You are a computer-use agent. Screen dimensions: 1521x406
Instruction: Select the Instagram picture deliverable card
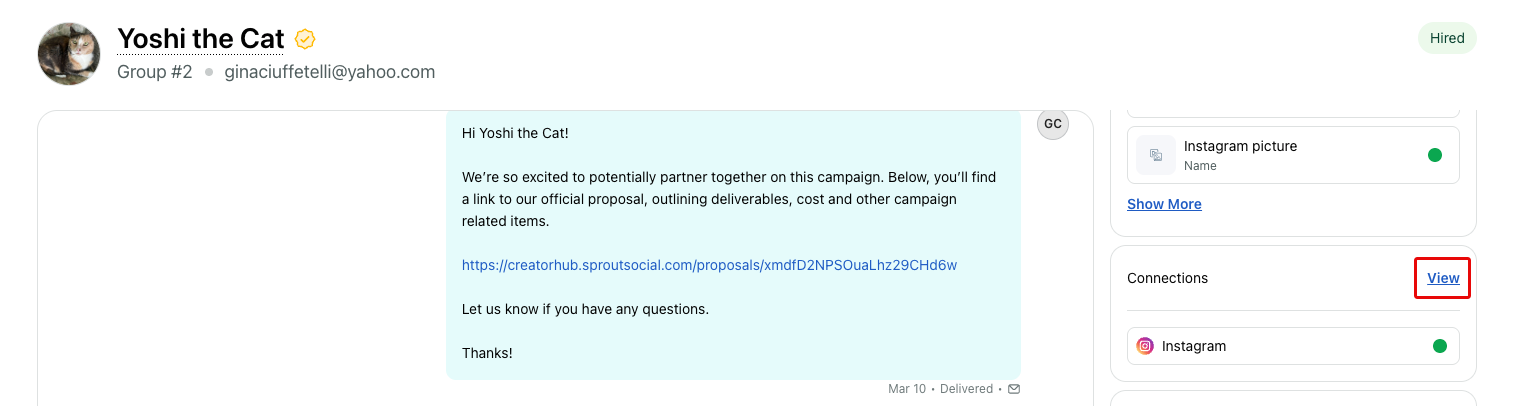(1293, 155)
